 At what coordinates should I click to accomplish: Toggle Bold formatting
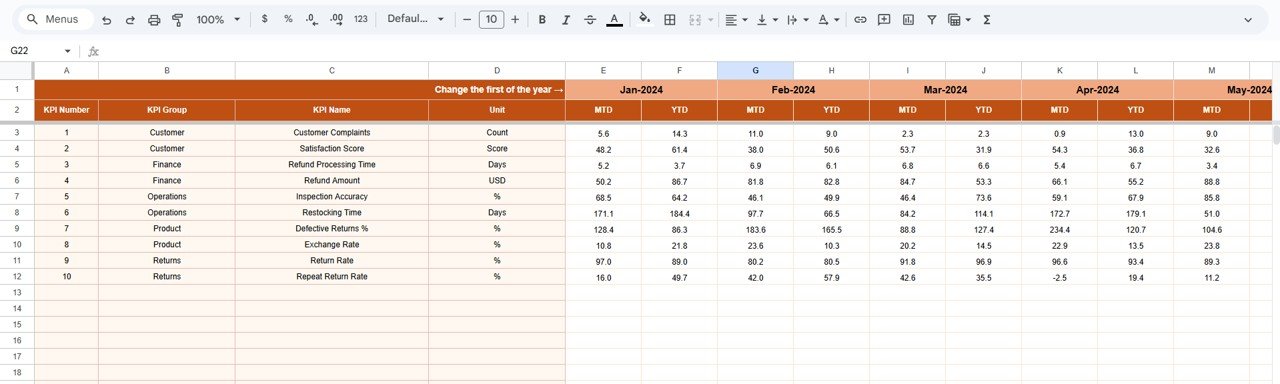click(542, 19)
